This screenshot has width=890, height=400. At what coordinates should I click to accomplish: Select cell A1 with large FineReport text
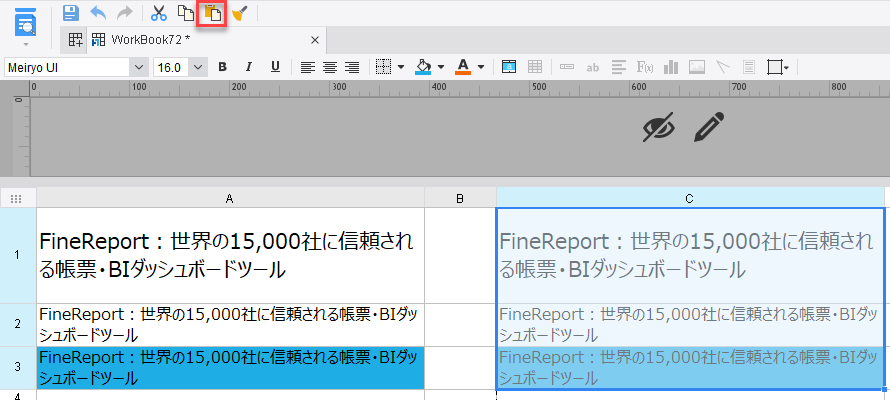[x=230, y=255]
